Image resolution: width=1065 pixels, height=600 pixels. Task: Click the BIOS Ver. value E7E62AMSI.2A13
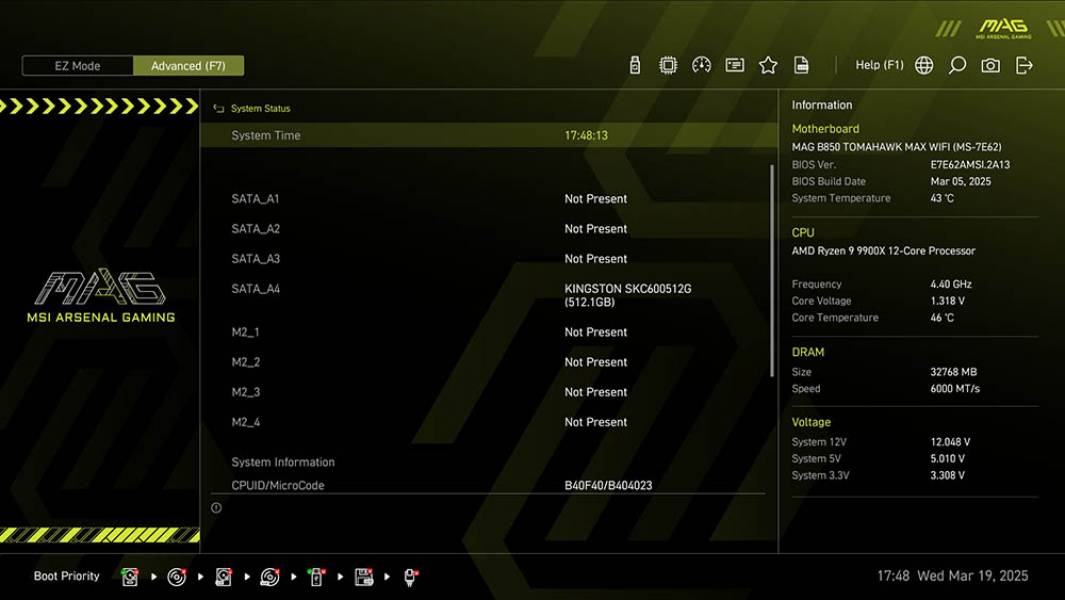click(x=970, y=164)
